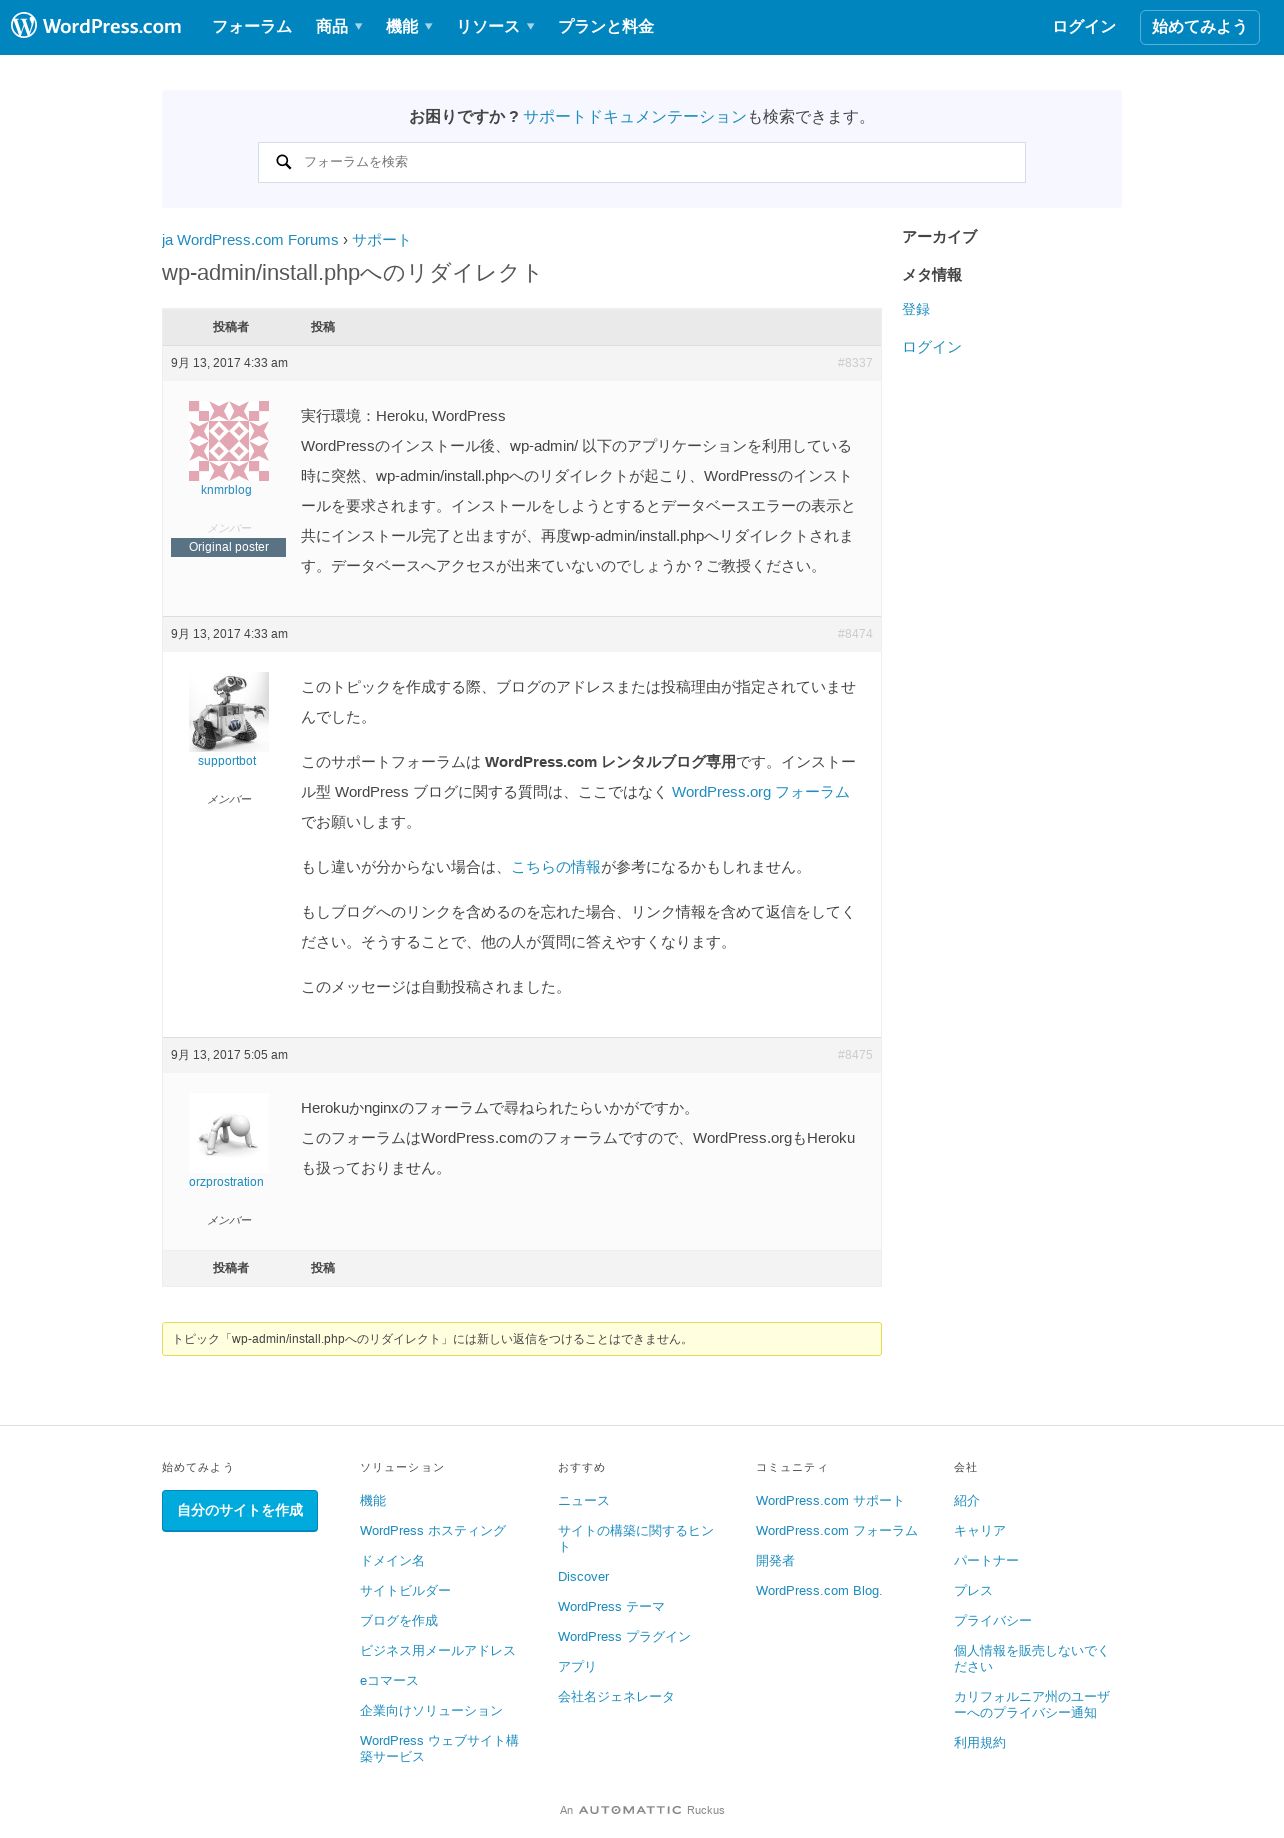The image size is (1284, 1838).
Task: Open ビジネス用メールアドレス footer link
Action: click(x=438, y=1651)
